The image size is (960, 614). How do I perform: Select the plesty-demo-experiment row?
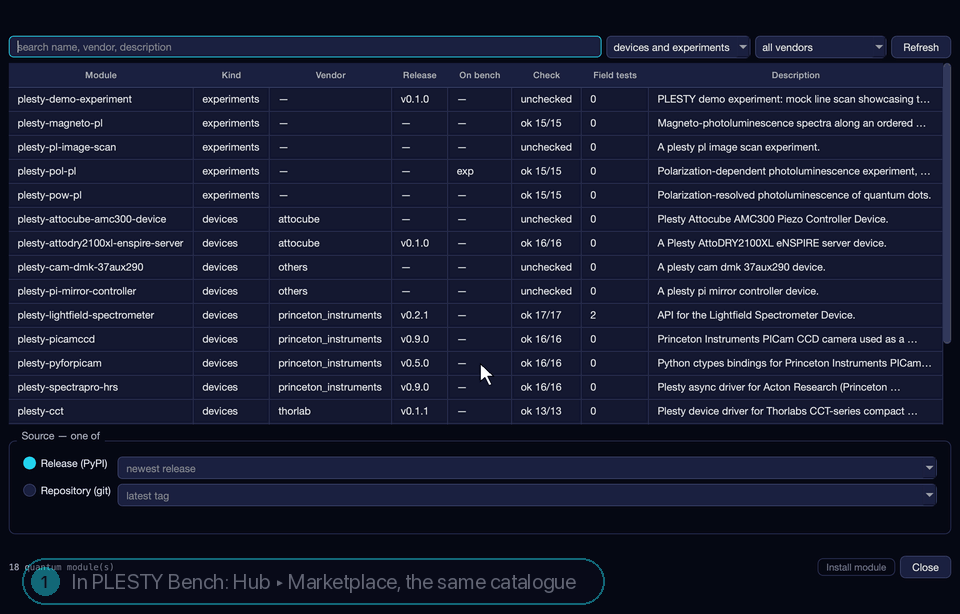pos(476,99)
